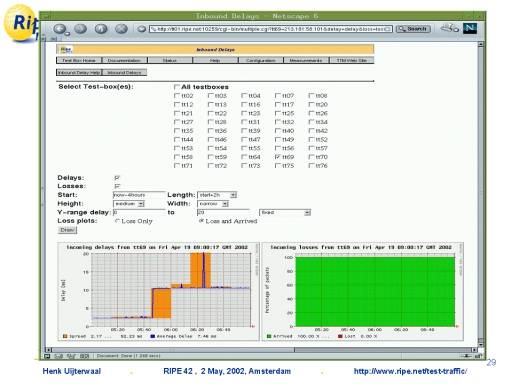Screen dimensions: 512x384
Task: Click the Stop loading icon
Action: pyautogui.click(x=121, y=29)
